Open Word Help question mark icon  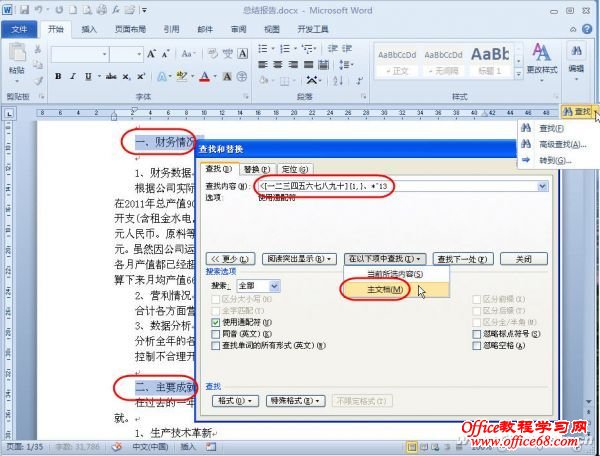[x=587, y=29]
